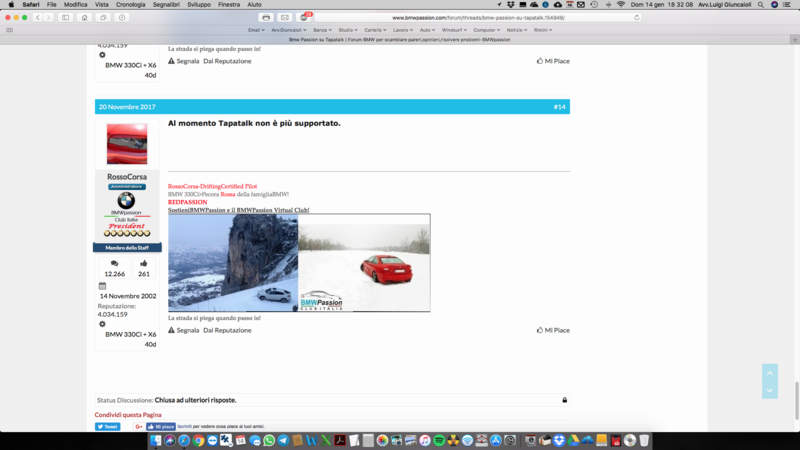The image size is (800, 450).
Task: Open the Cronologia menu
Action: (x=131, y=5)
